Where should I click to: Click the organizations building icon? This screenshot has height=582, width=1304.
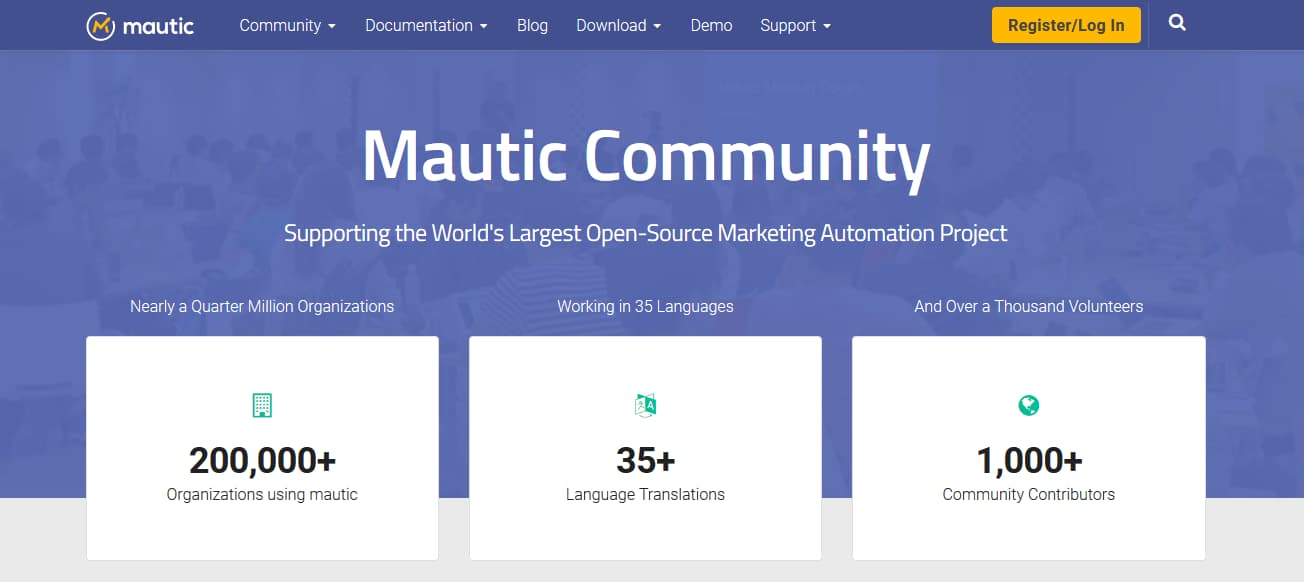click(x=262, y=405)
